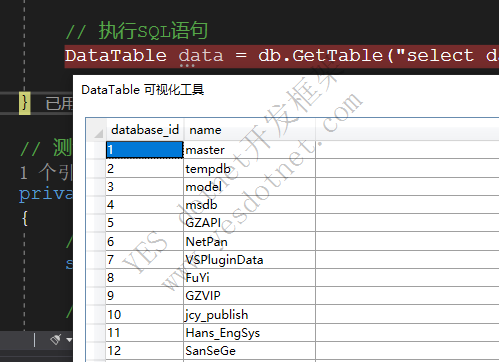Click the DataTable 可视化工具 window title
Image resolution: width=499 pixels, height=362 pixels.
143,90
